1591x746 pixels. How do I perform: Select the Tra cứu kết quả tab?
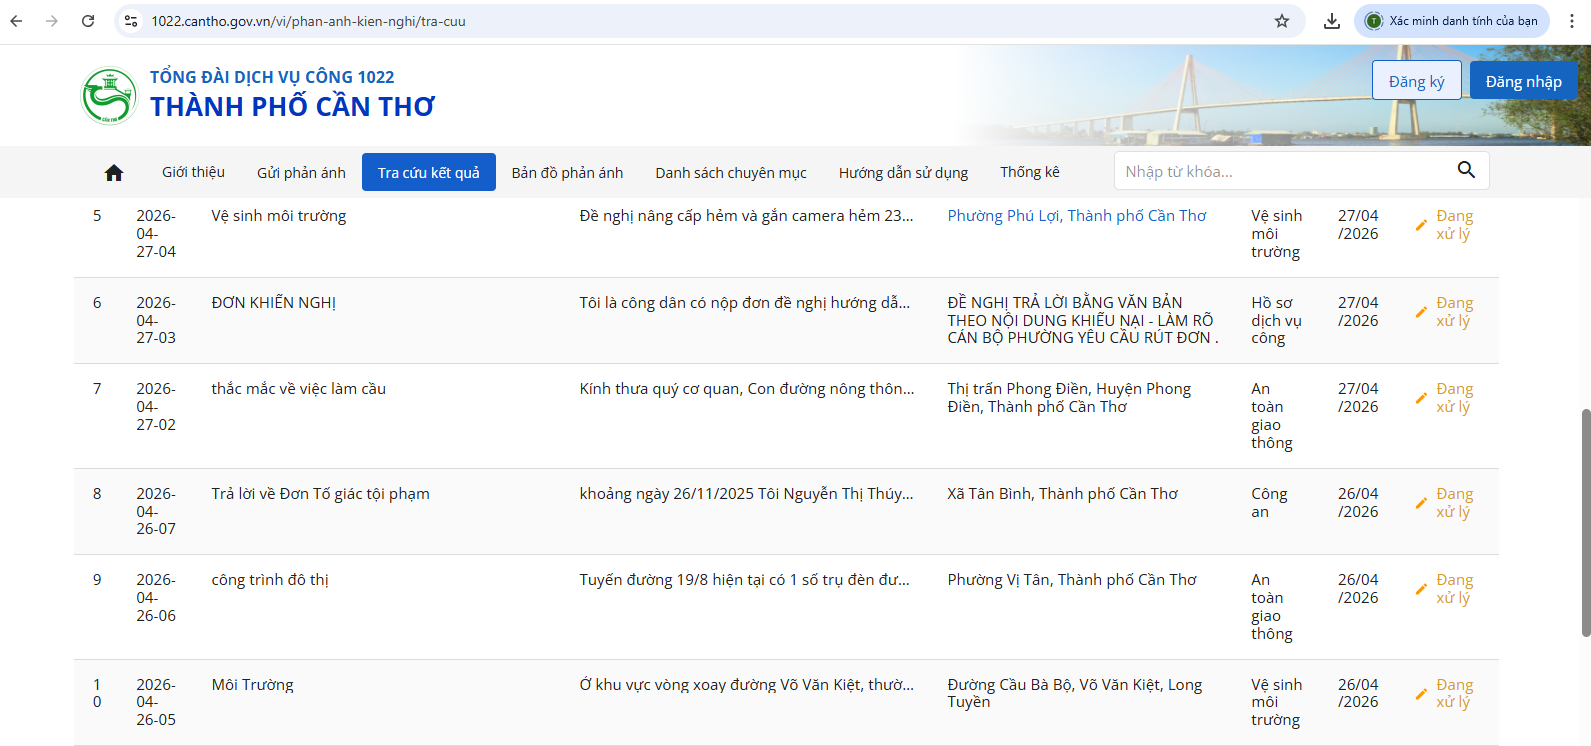(429, 172)
